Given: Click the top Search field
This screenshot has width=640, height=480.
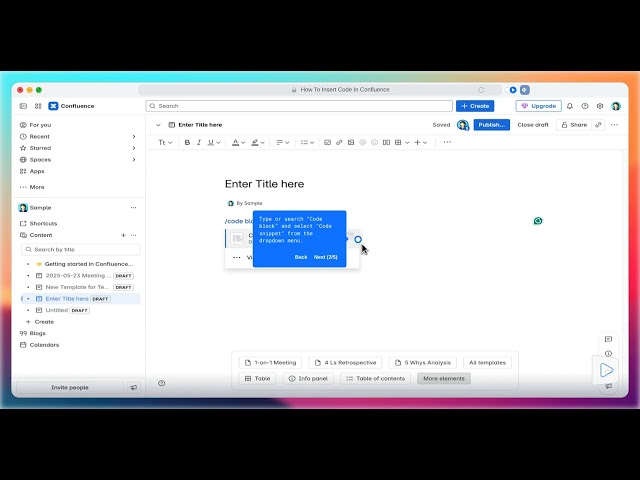Looking at the screenshot, I should click(x=299, y=106).
